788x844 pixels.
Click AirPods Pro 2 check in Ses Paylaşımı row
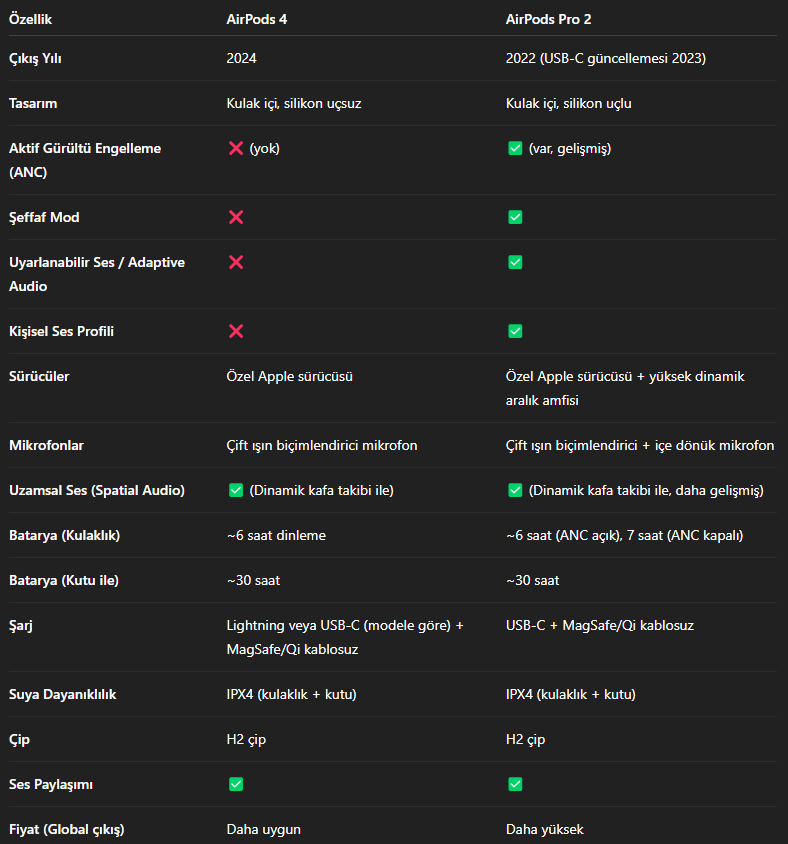pos(515,784)
